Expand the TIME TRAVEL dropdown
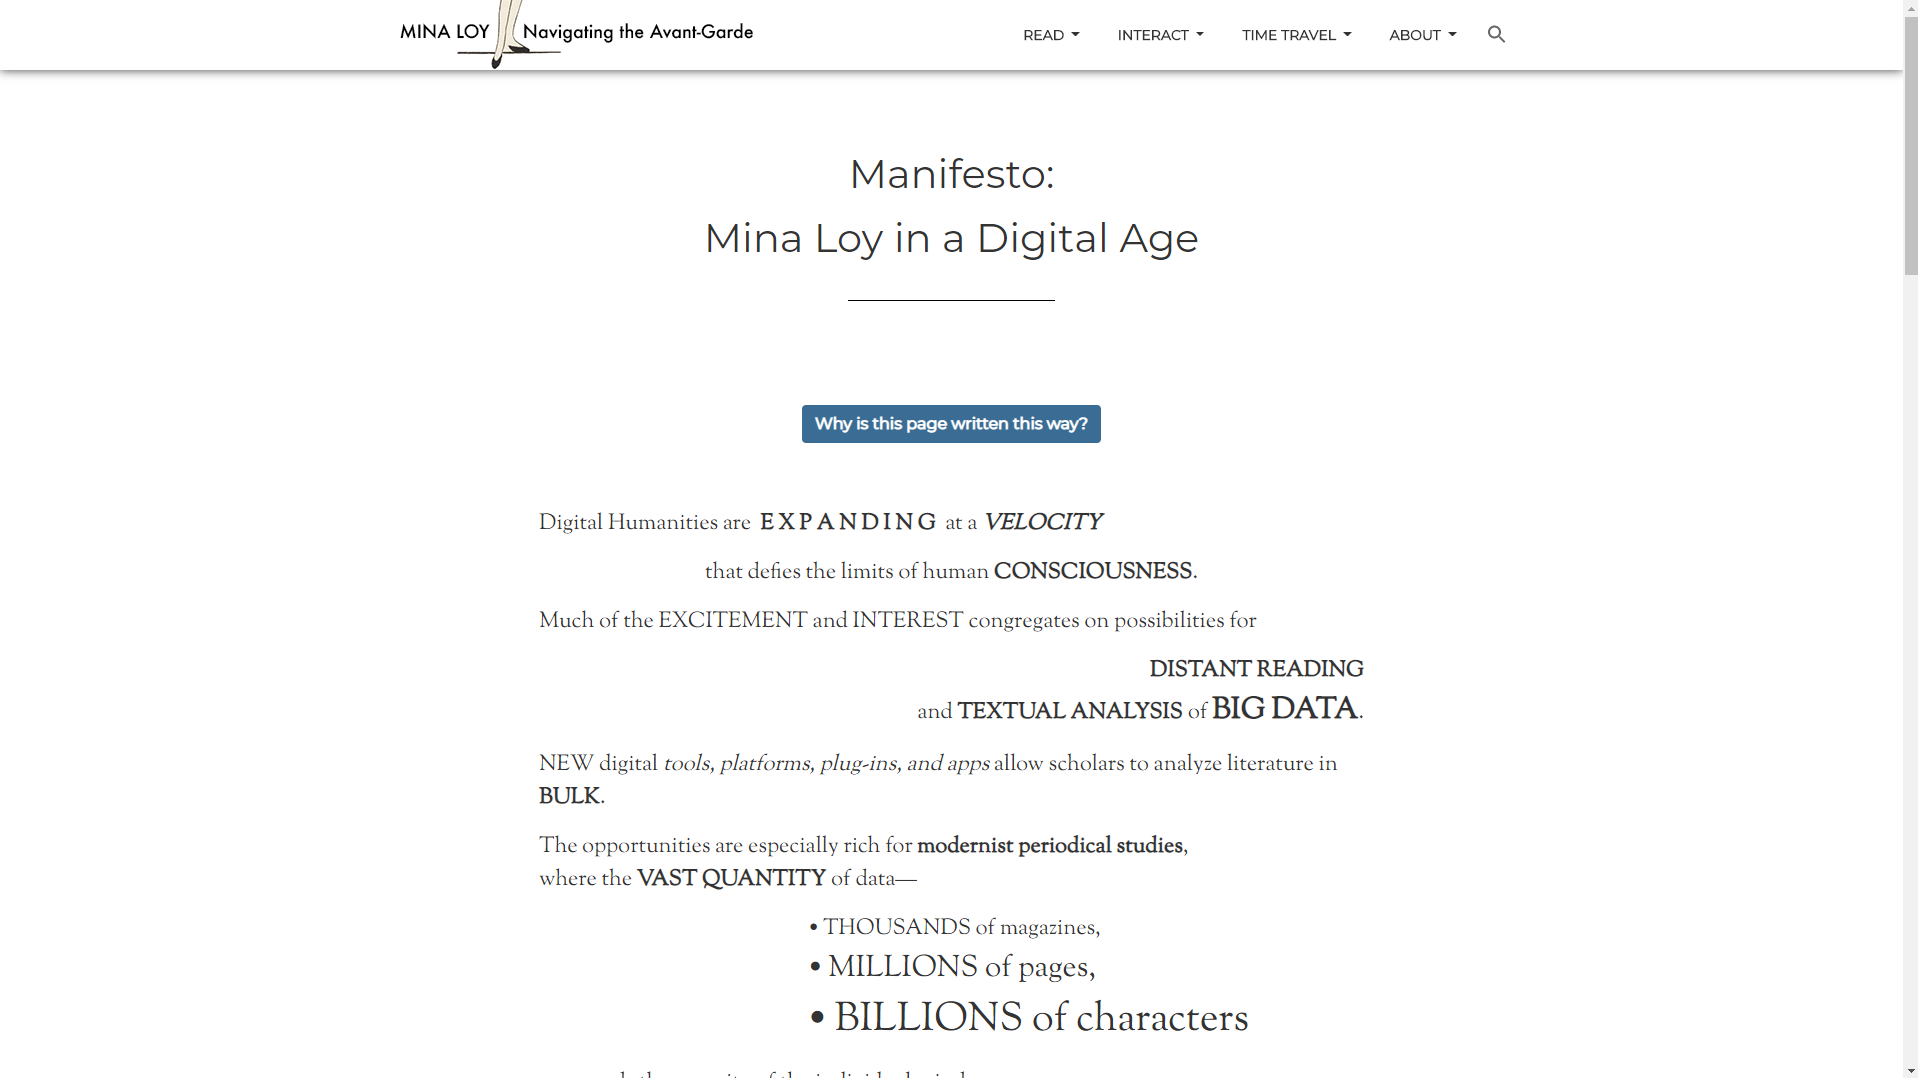This screenshot has width=1918, height=1078. pos(1296,35)
